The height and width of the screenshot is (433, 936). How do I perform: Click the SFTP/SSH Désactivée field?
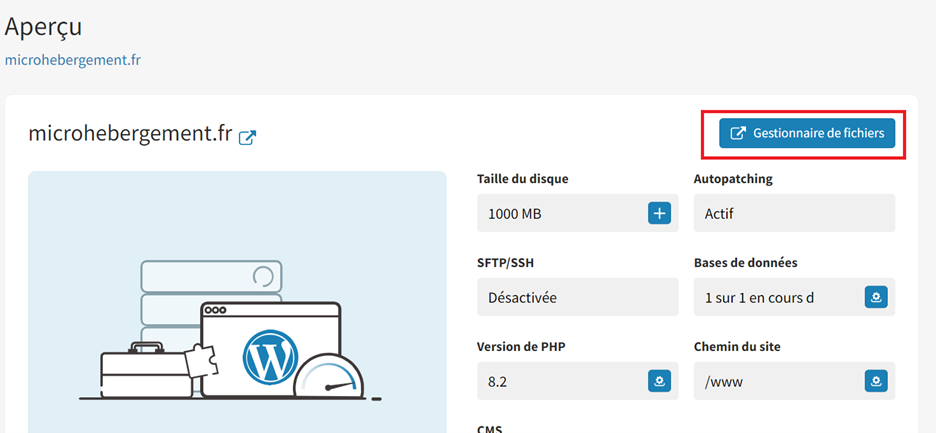[577, 297]
